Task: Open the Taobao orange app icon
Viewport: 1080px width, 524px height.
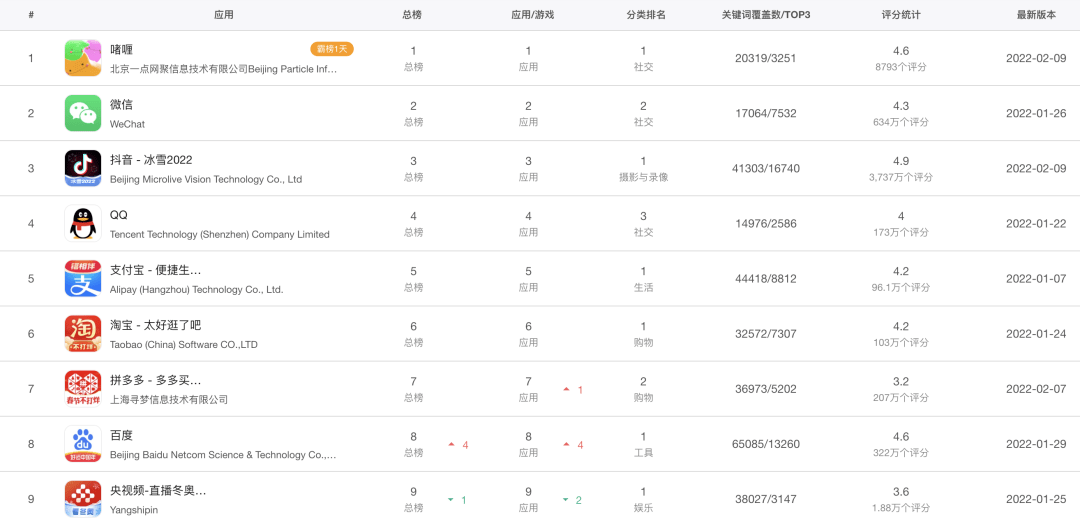Action: [83, 334]
